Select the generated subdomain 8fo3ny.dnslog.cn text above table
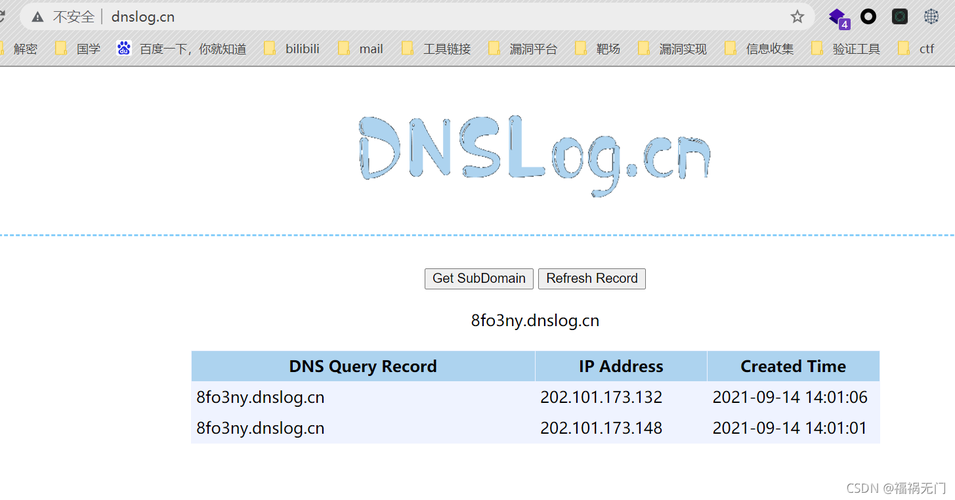 click(535, 321)
